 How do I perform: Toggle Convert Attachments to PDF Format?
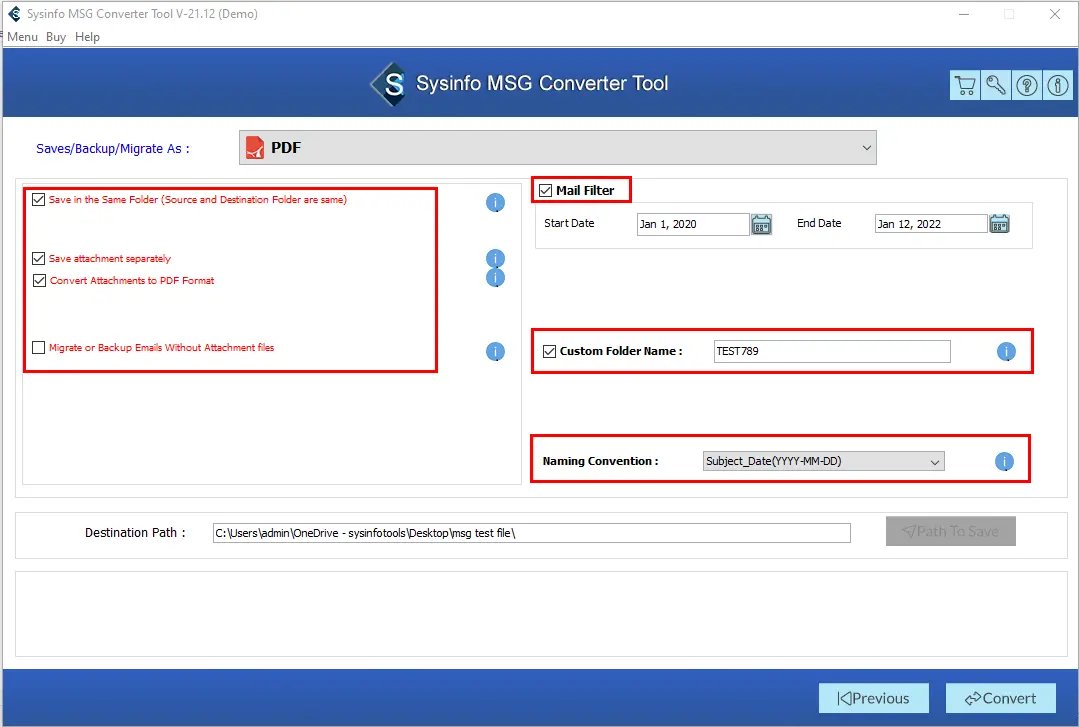[39, 281]
